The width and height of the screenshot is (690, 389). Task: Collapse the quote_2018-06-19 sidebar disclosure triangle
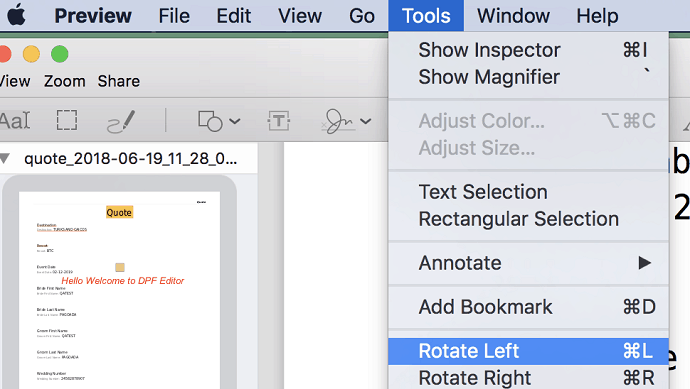[x=5, y=158]
